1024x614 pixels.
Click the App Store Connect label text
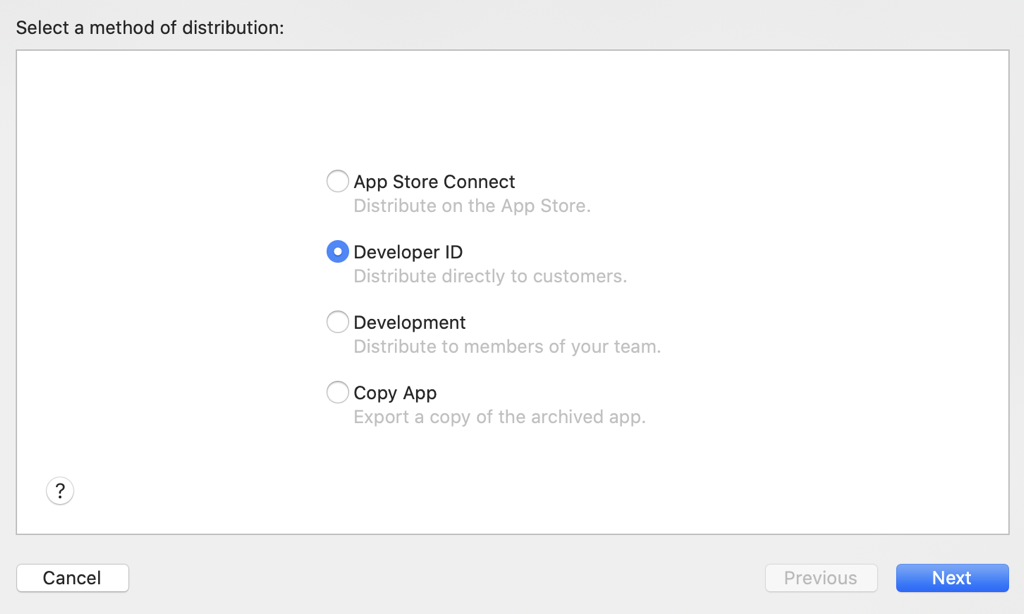click(434, 181)
